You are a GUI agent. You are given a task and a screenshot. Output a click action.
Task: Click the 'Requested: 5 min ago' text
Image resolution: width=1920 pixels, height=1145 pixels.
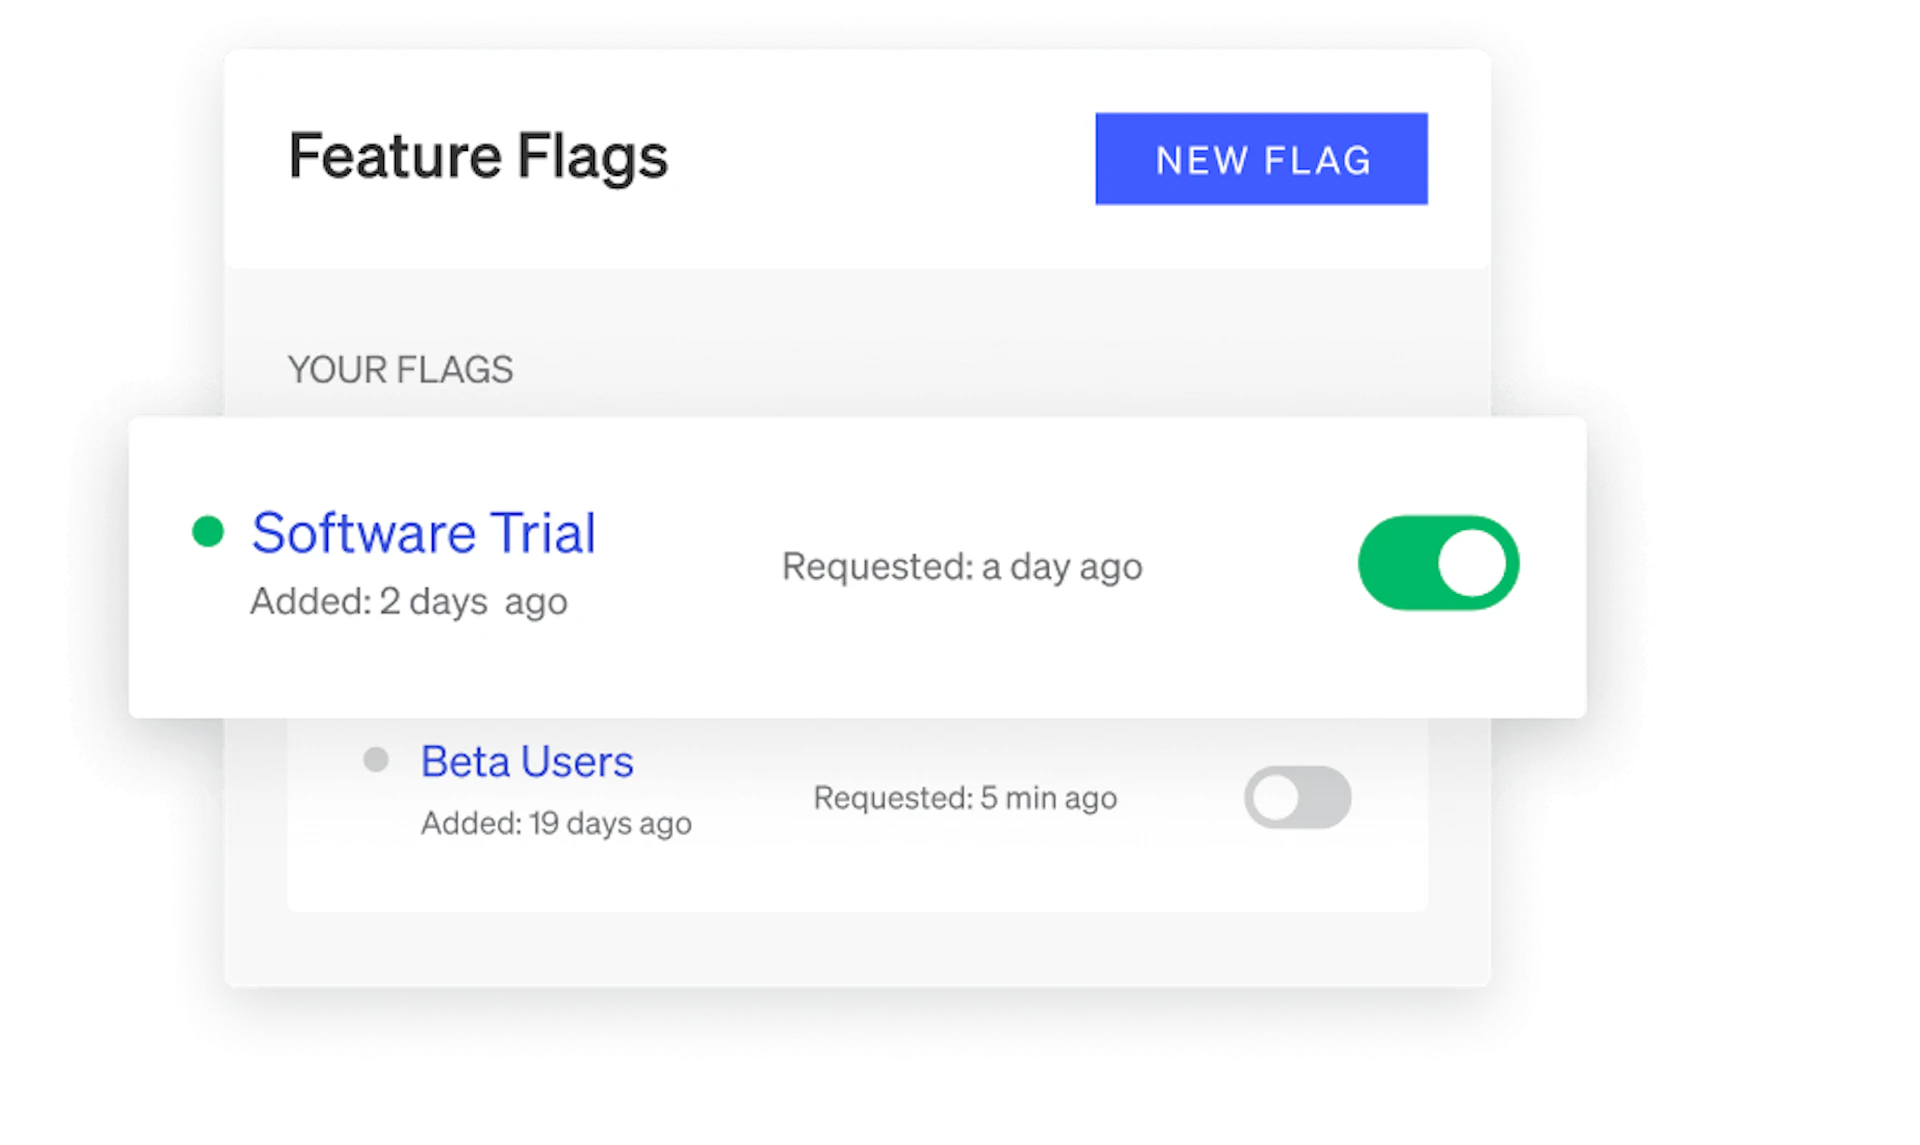[x=965, y=798]
